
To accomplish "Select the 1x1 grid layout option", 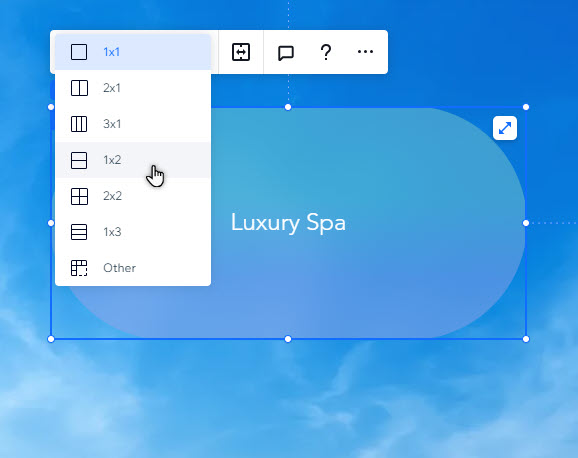I will pyautogui.click(x=133, y=52).
